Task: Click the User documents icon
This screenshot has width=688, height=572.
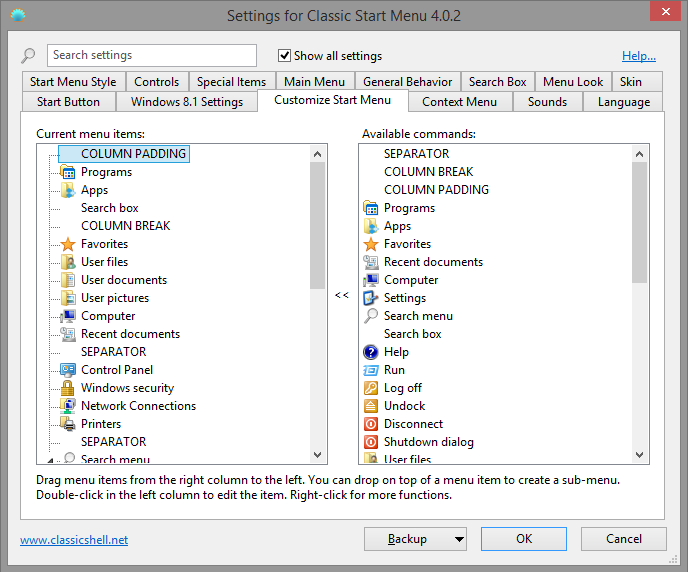Action: 68,280
